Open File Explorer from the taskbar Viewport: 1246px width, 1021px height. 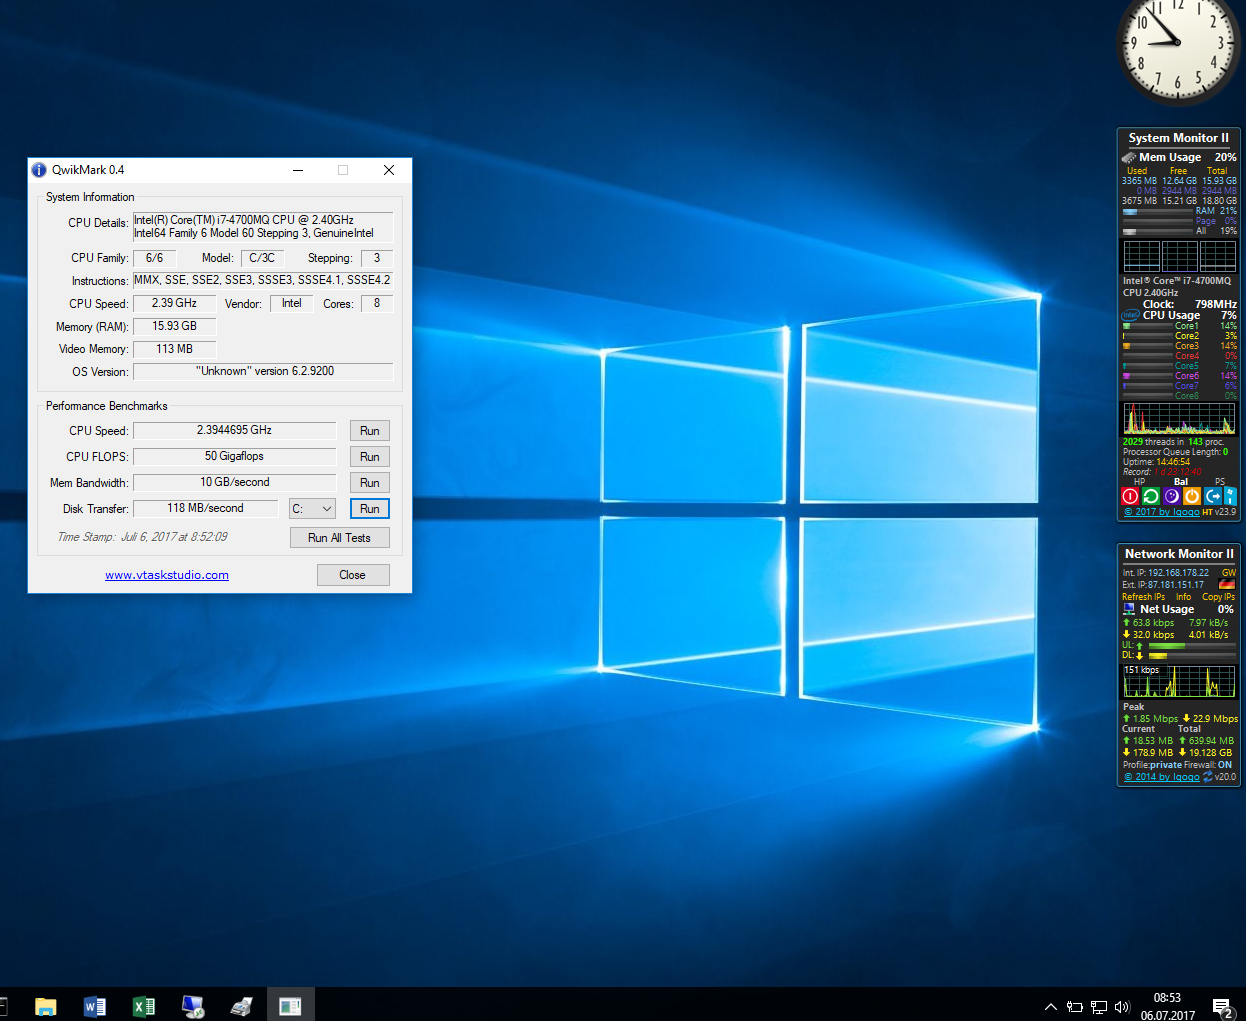pyautogui.click(x=46, y=1006)
